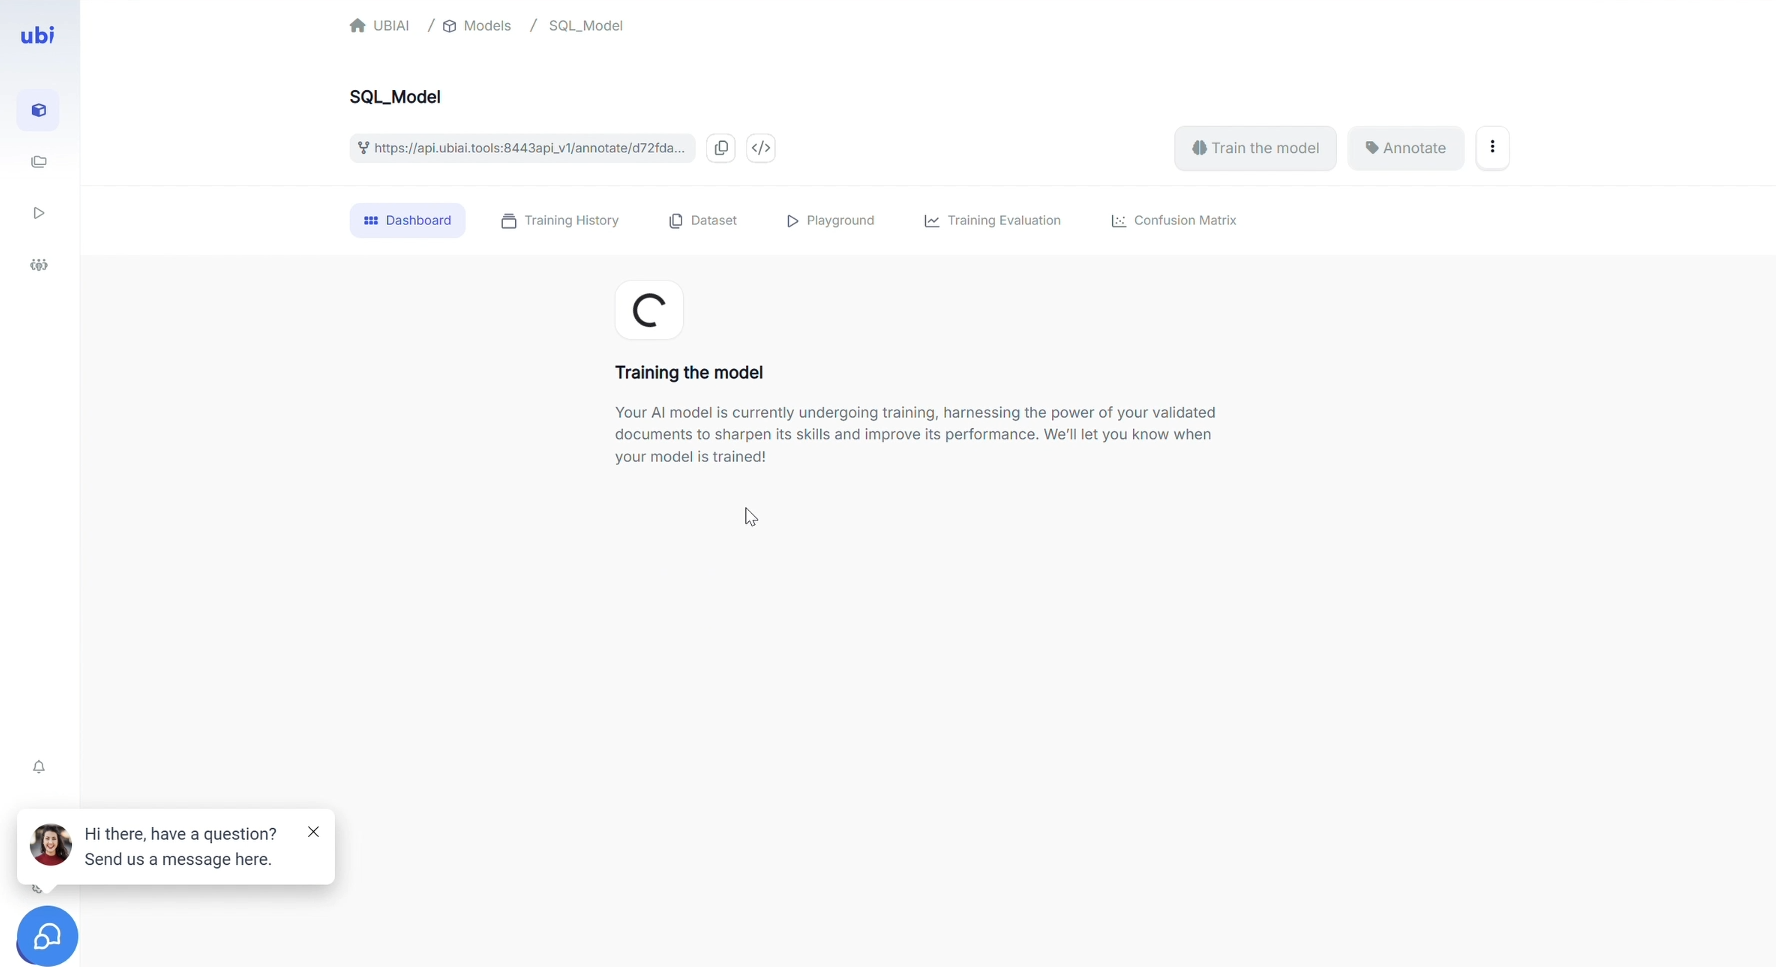Go to the Playground tab

tap(830, 221)
